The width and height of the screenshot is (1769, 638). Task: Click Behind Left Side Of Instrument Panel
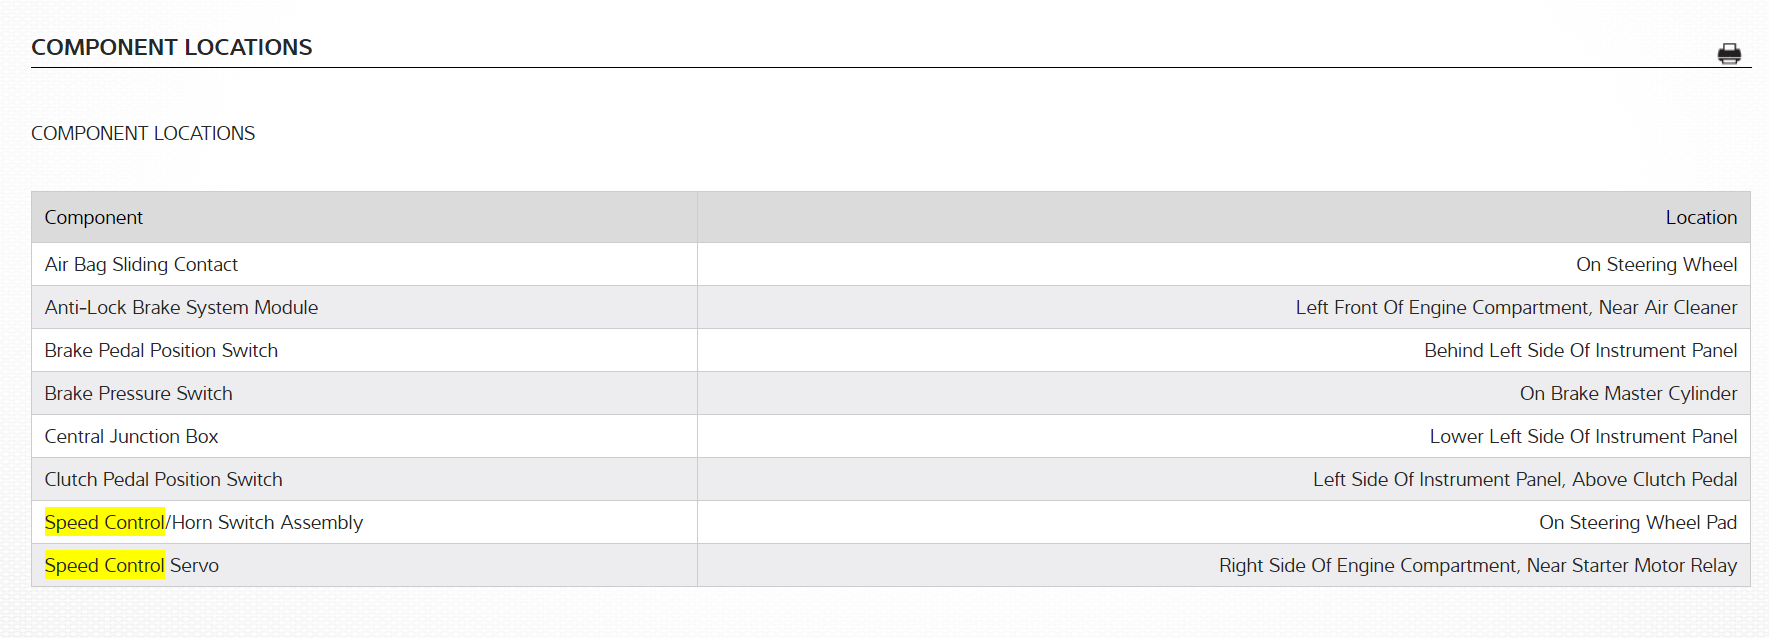pyautogui.click(x=1580, y=351)
